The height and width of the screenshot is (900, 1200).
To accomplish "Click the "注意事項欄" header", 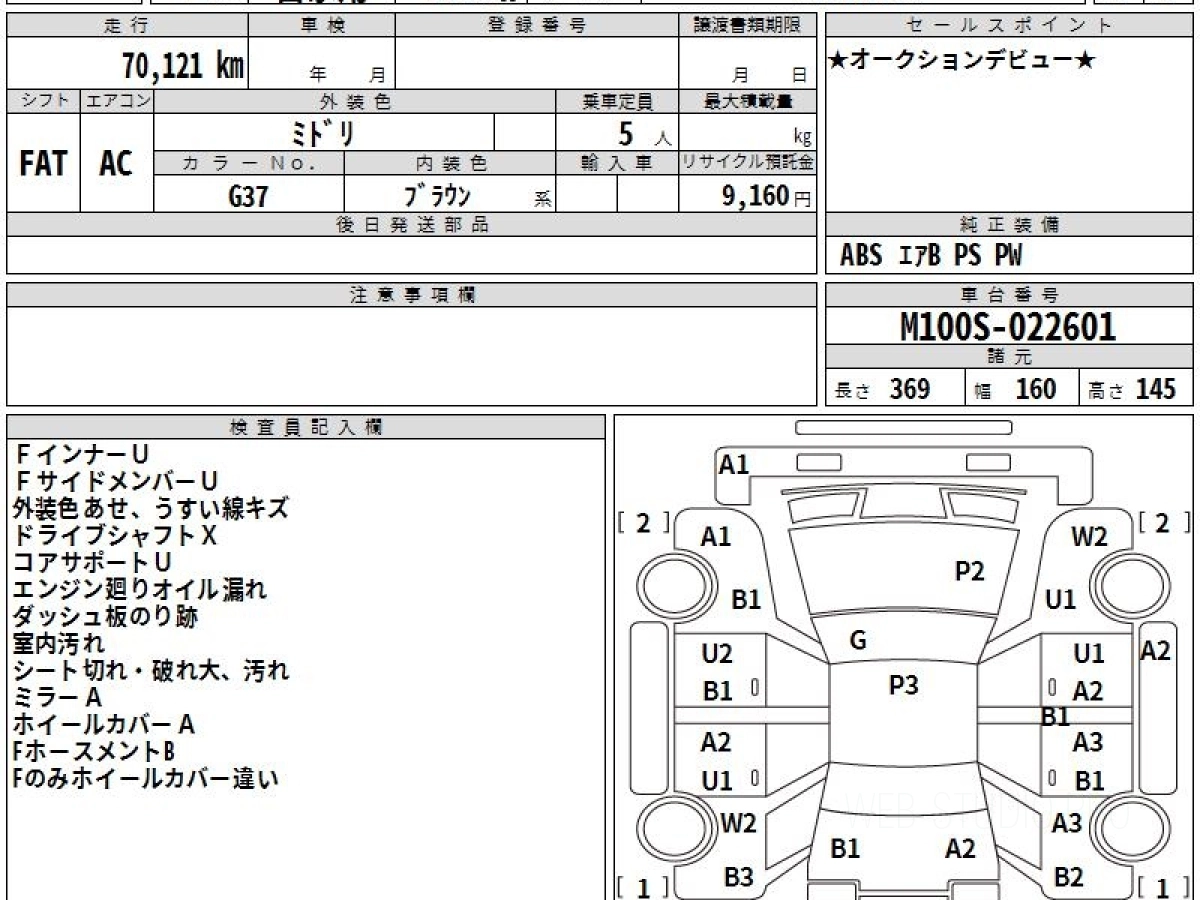I will [411, 295].
